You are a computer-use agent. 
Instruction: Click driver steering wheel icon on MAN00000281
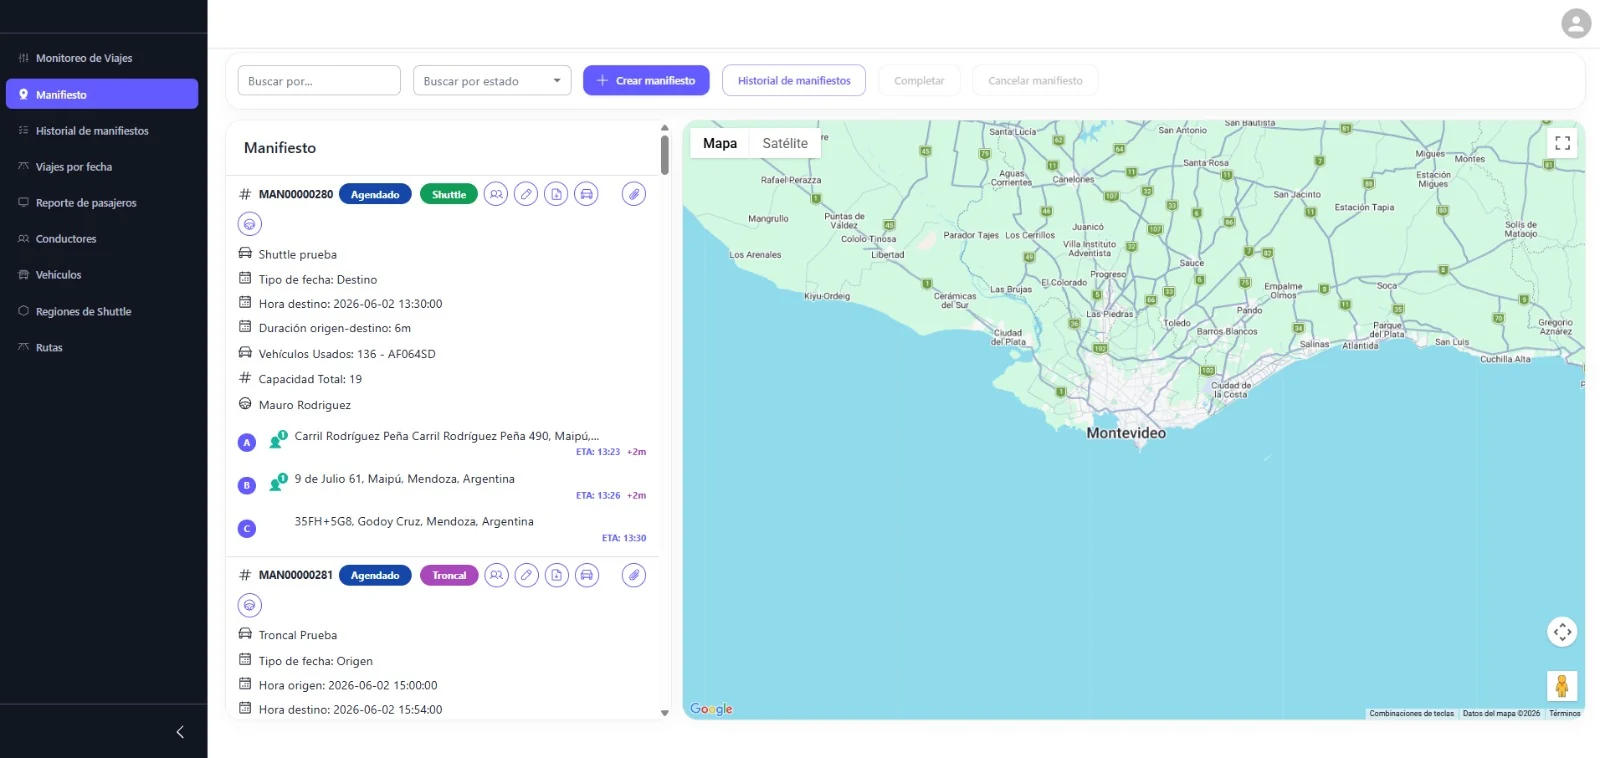(250, 605)
